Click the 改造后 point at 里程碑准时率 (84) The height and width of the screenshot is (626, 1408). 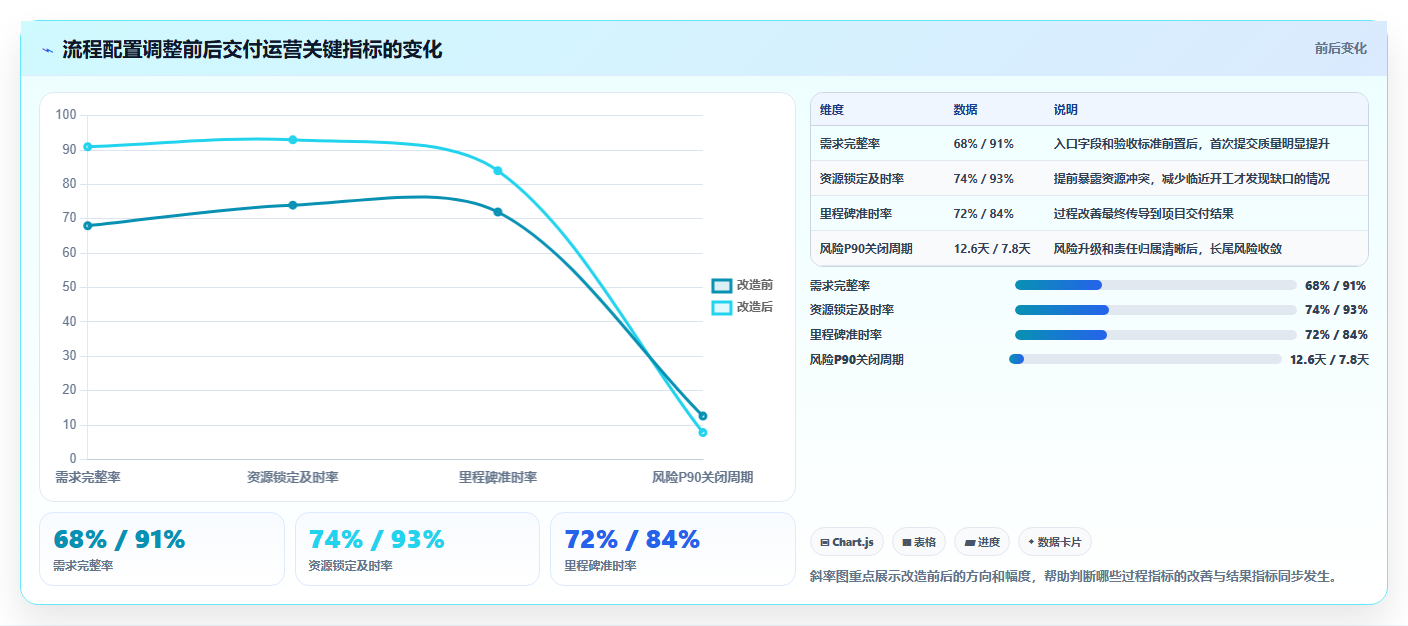pyautogui.click(x=498, y=171)
